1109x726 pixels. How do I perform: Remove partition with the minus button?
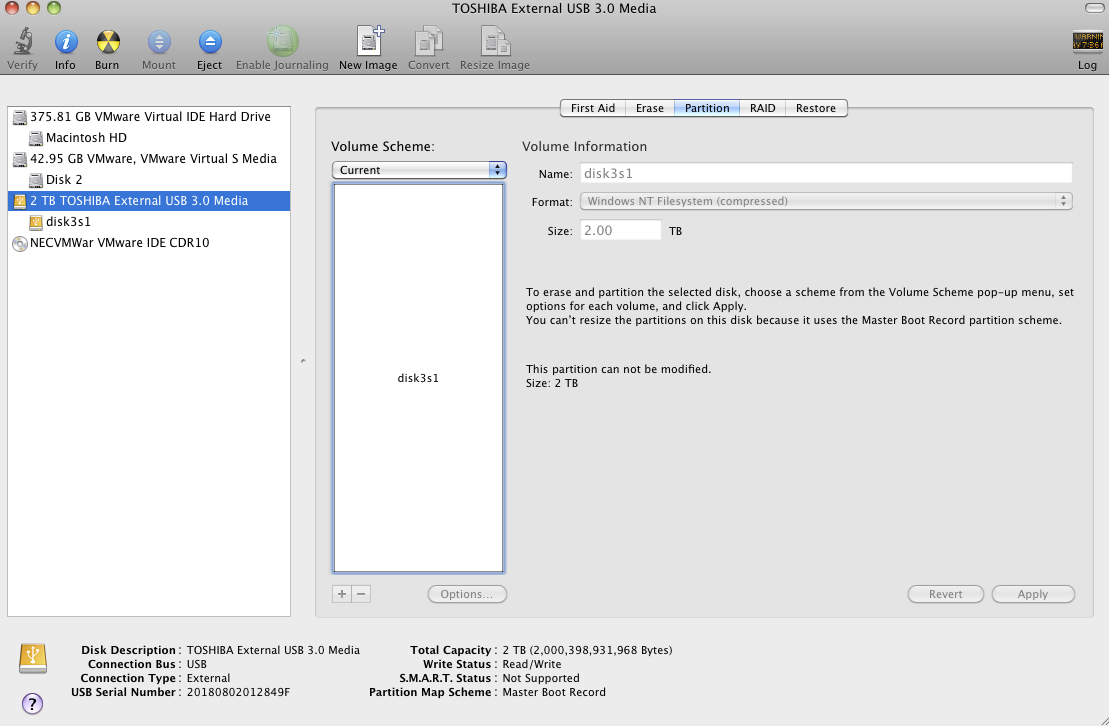361,594
